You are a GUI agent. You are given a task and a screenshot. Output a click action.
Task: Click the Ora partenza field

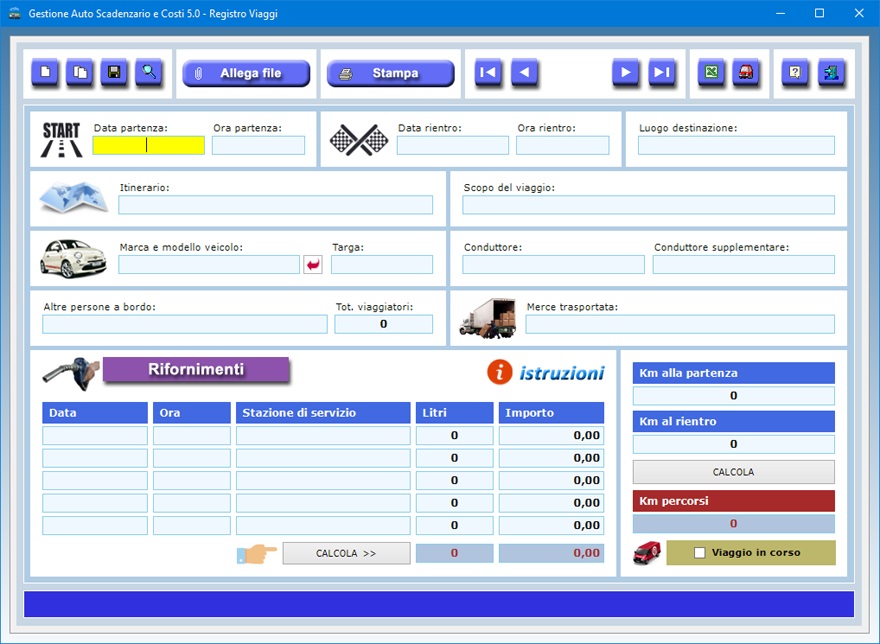(x=258, y=145)
